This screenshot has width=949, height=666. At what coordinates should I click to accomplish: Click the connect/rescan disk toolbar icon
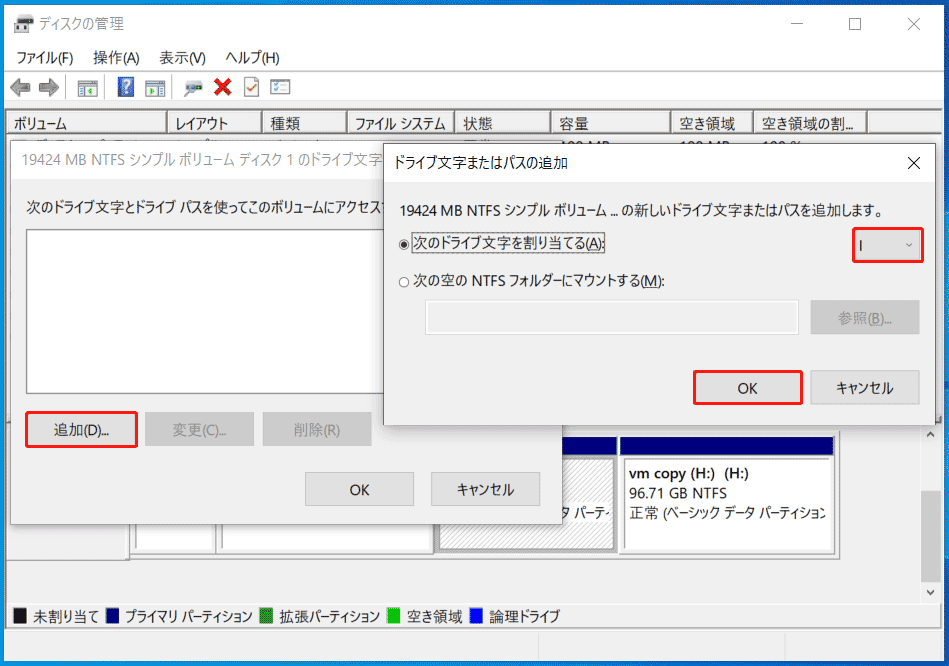click(193, 88)
